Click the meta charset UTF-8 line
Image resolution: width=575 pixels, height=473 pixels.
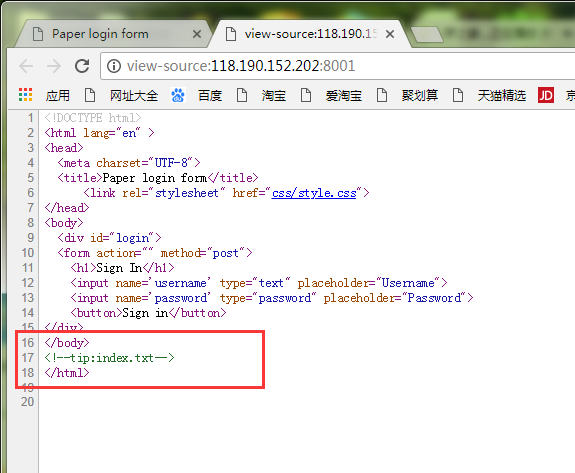click(x=129, y=163)
